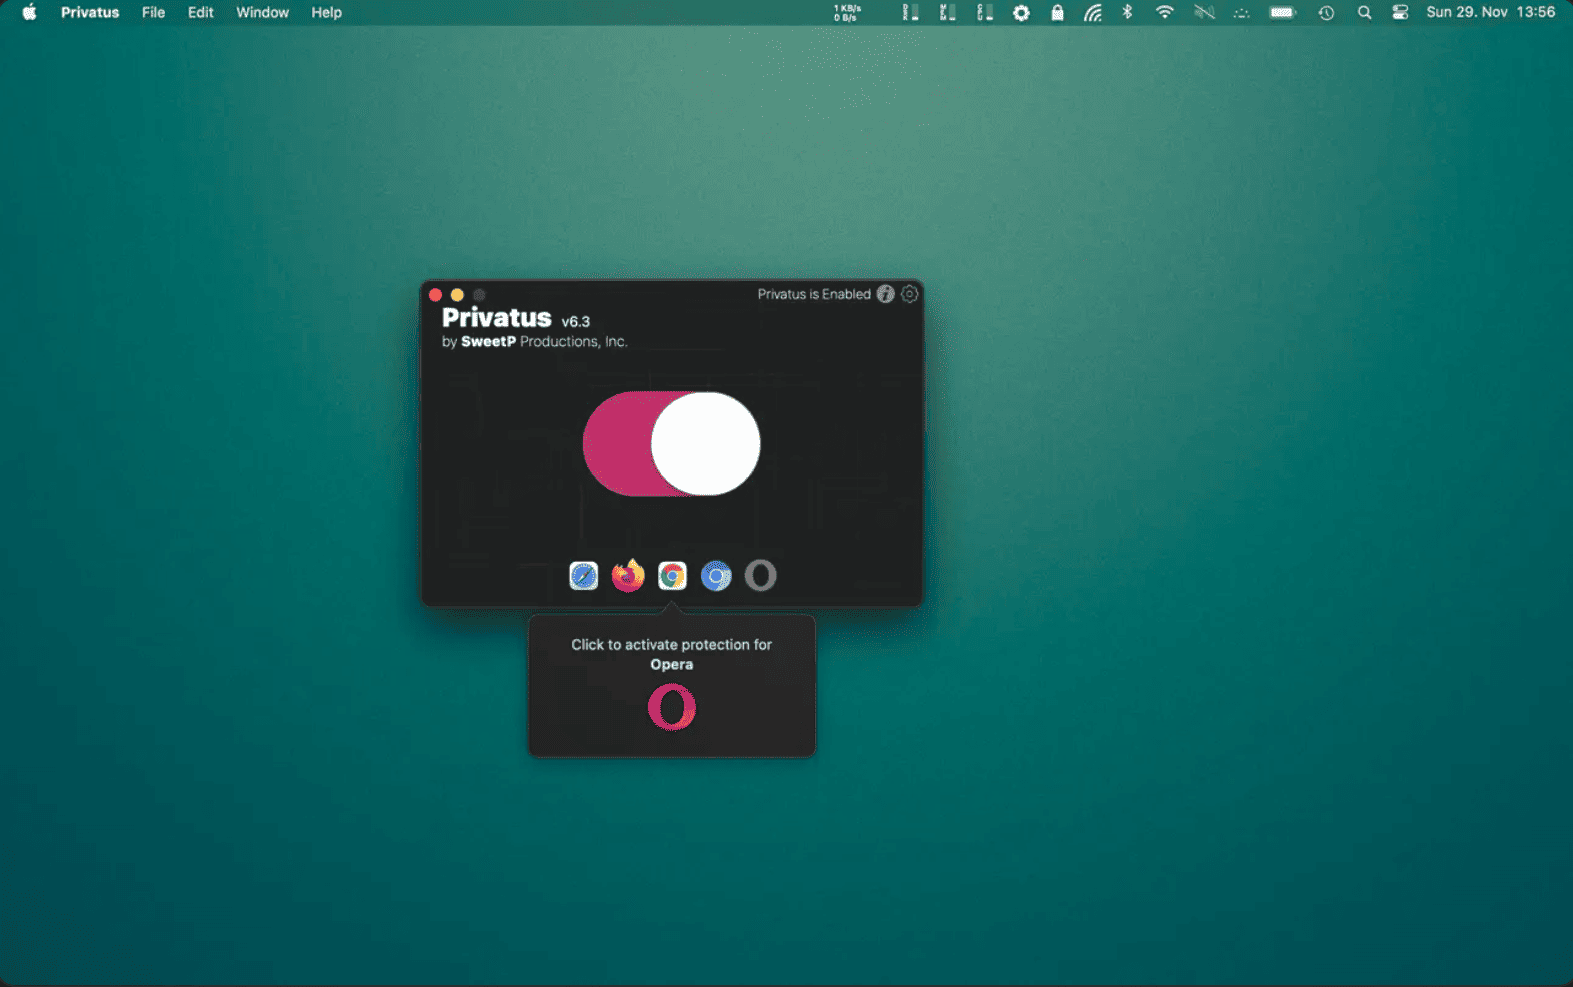Open the Apple menu
The height and width of the screenshot is (987, 1573).
[x=29, y=12]
